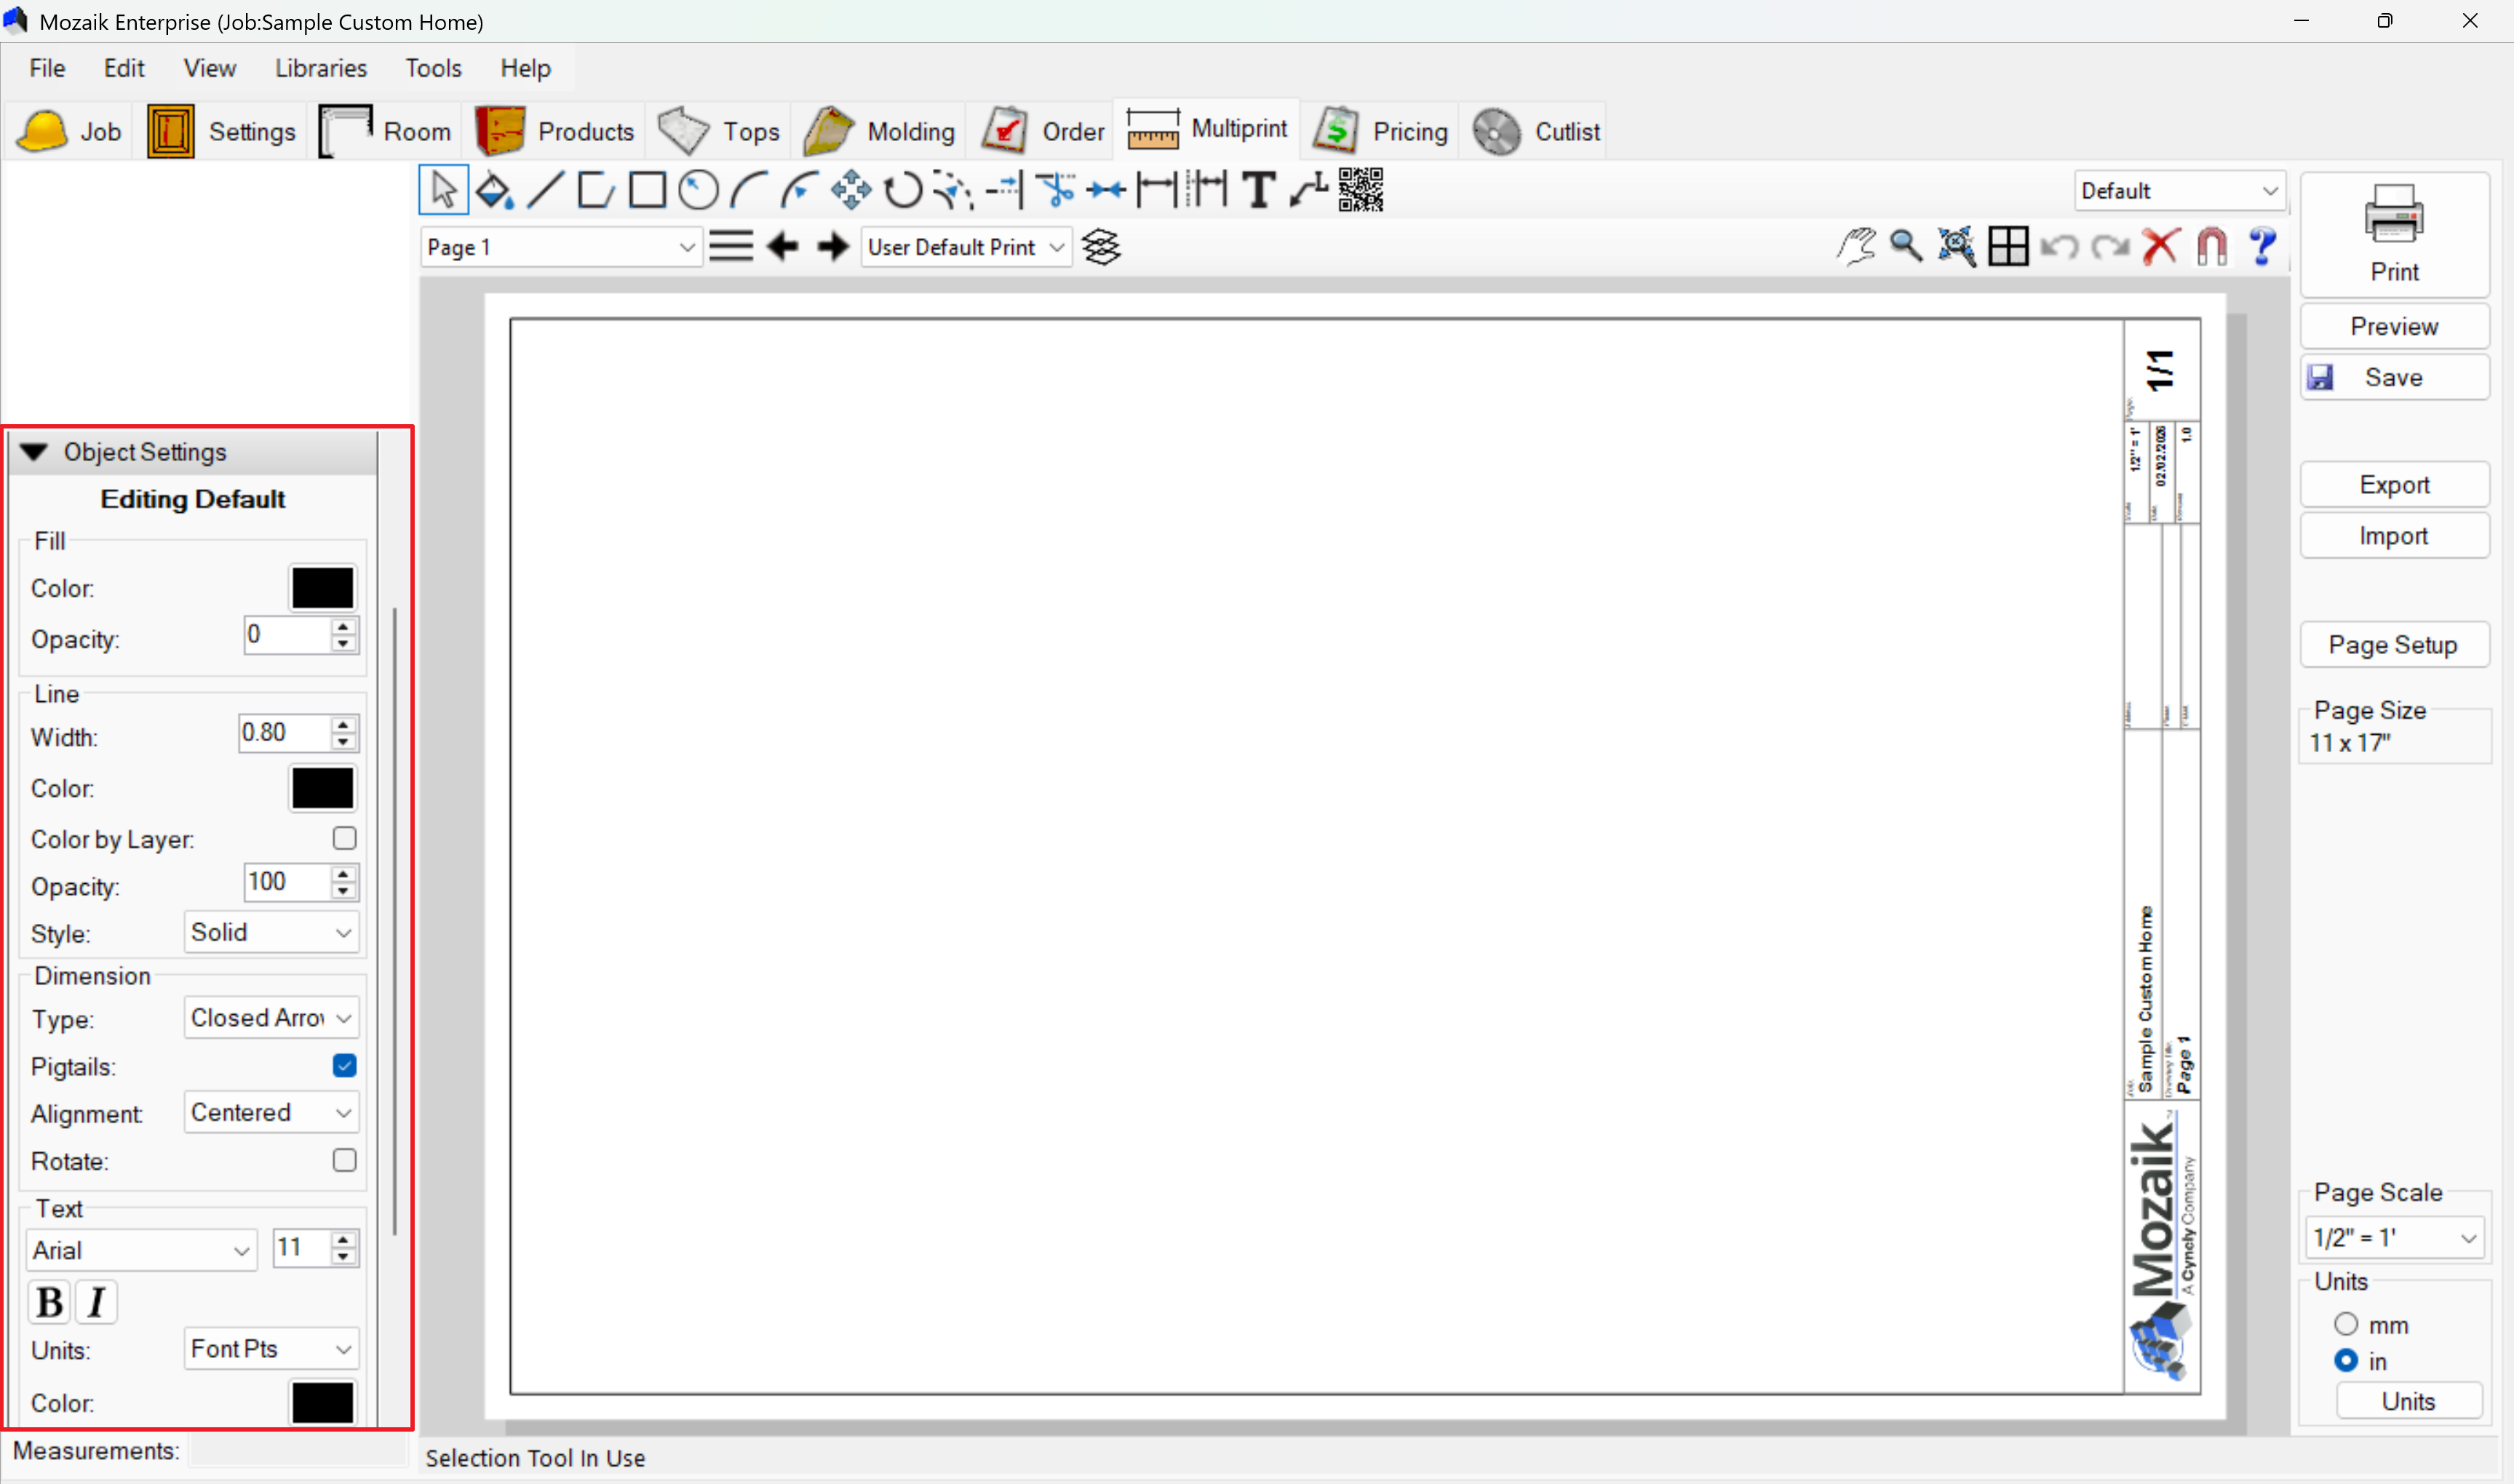Open the Libraries menu

pyautogui.click(x=320, y=68)
